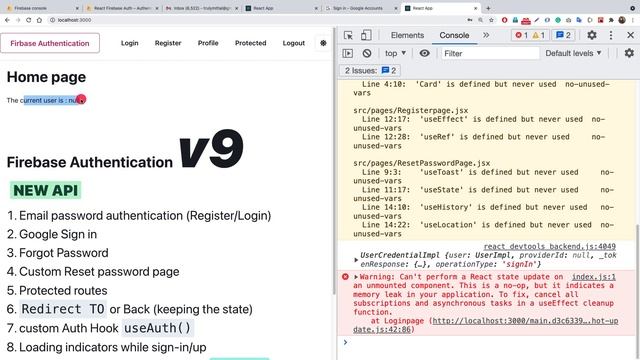
Task: Clear the console with the ban icon
Action: (367, 53)
